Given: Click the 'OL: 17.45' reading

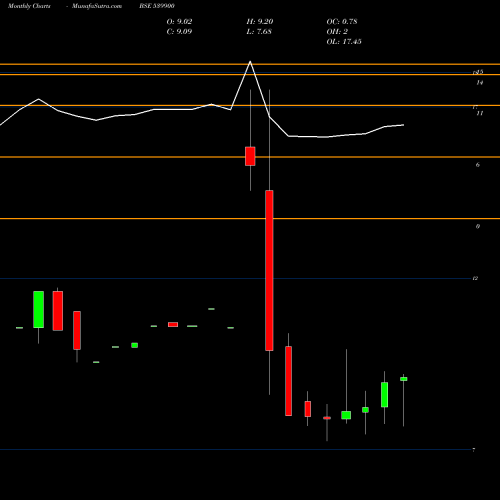Looking at the screenshot, I should click(344, 42).
